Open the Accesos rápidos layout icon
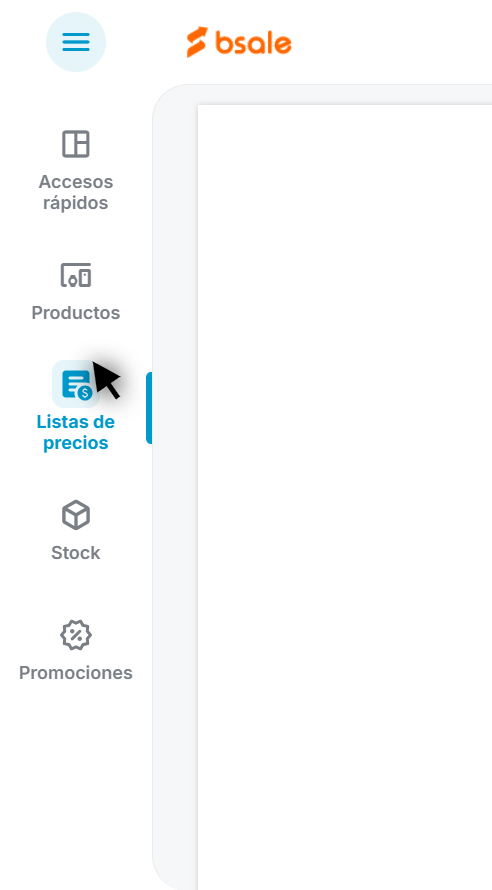Viewport: 492px width, 890px height. click(75, 144)
